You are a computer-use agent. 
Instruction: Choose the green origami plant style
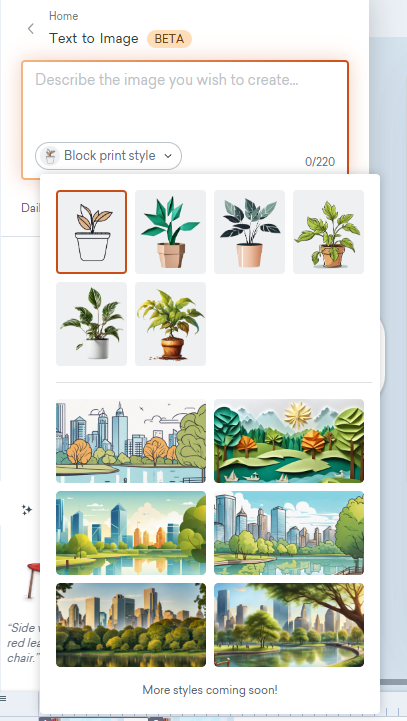(x=171, y=232)
